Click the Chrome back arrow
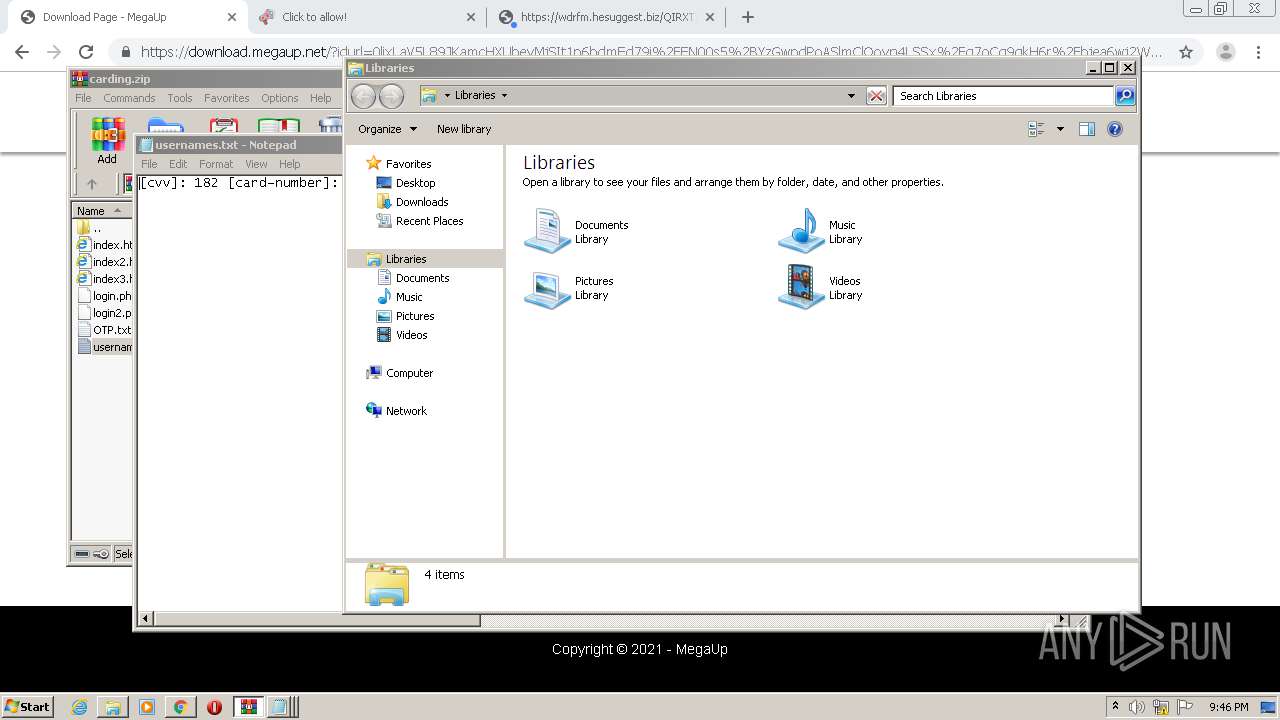Screen dimensions: 1280x720 coord(22,52)
